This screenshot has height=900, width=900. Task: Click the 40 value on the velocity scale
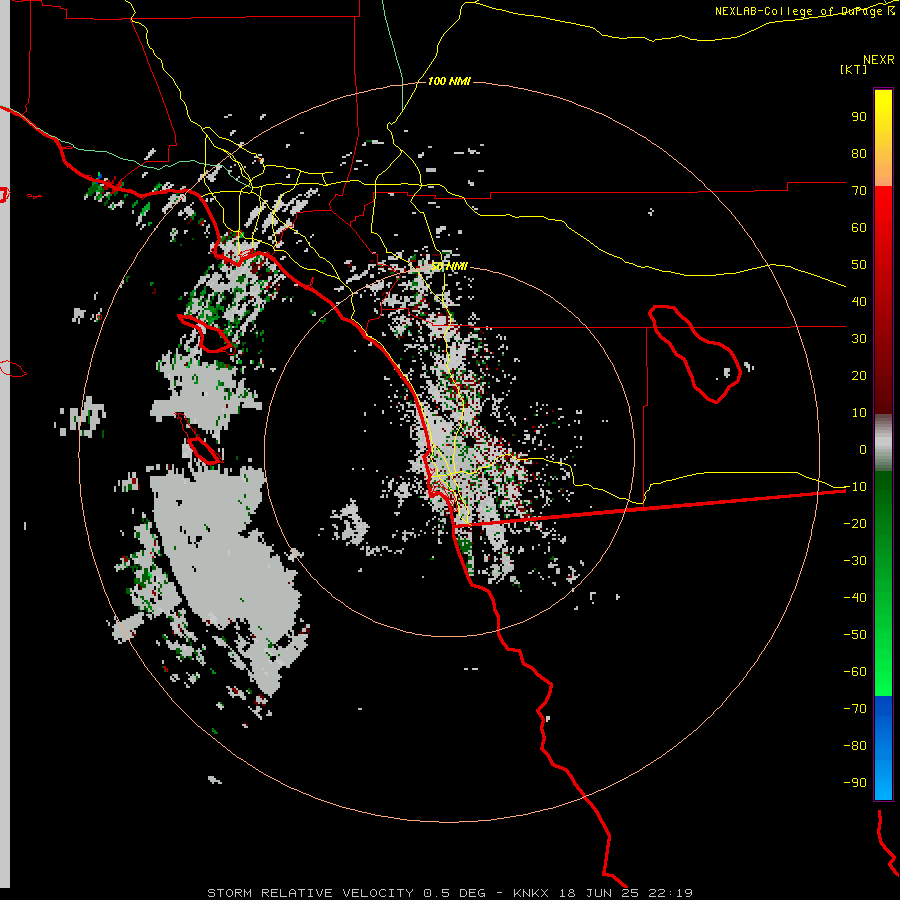click(859, 302)
